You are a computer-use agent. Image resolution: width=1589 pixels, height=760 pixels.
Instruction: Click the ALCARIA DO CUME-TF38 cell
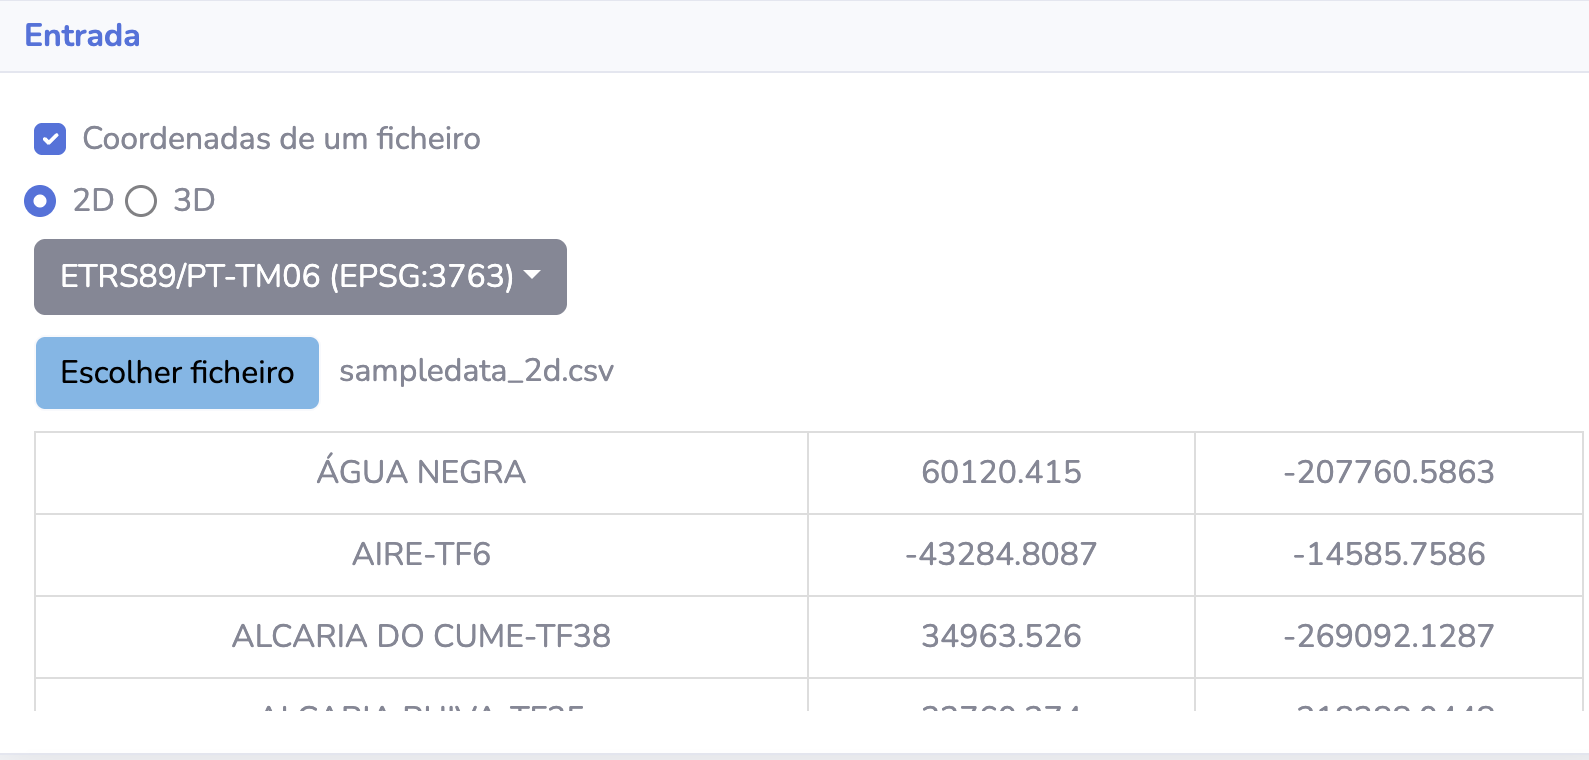[x=421, y=637]
